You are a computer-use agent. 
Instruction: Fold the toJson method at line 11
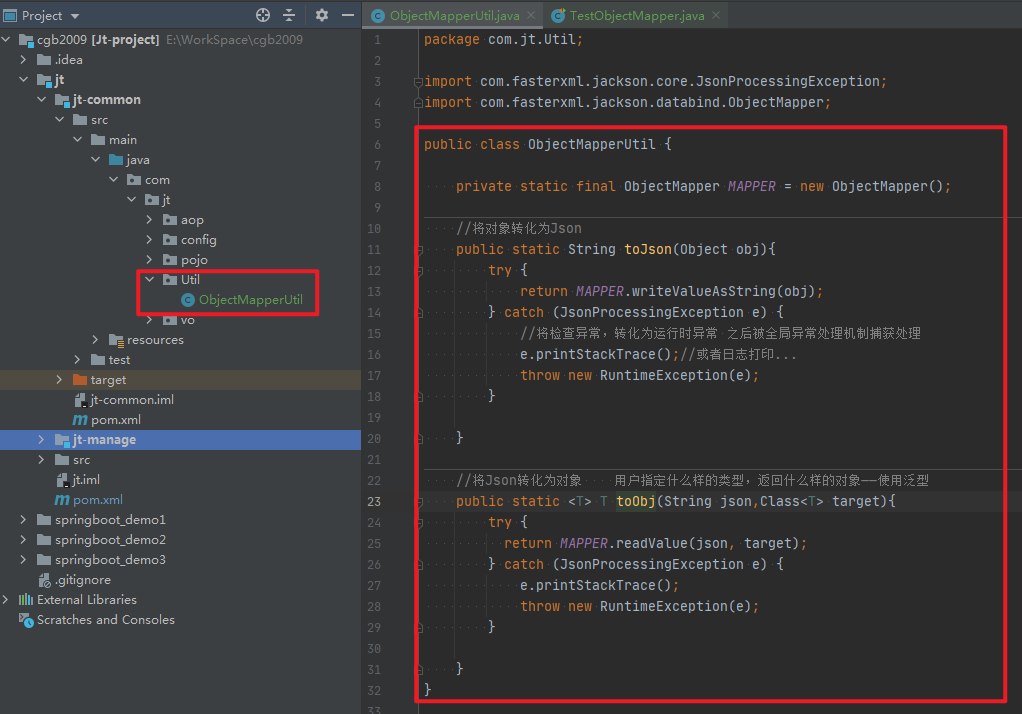[x=419, y=250]
